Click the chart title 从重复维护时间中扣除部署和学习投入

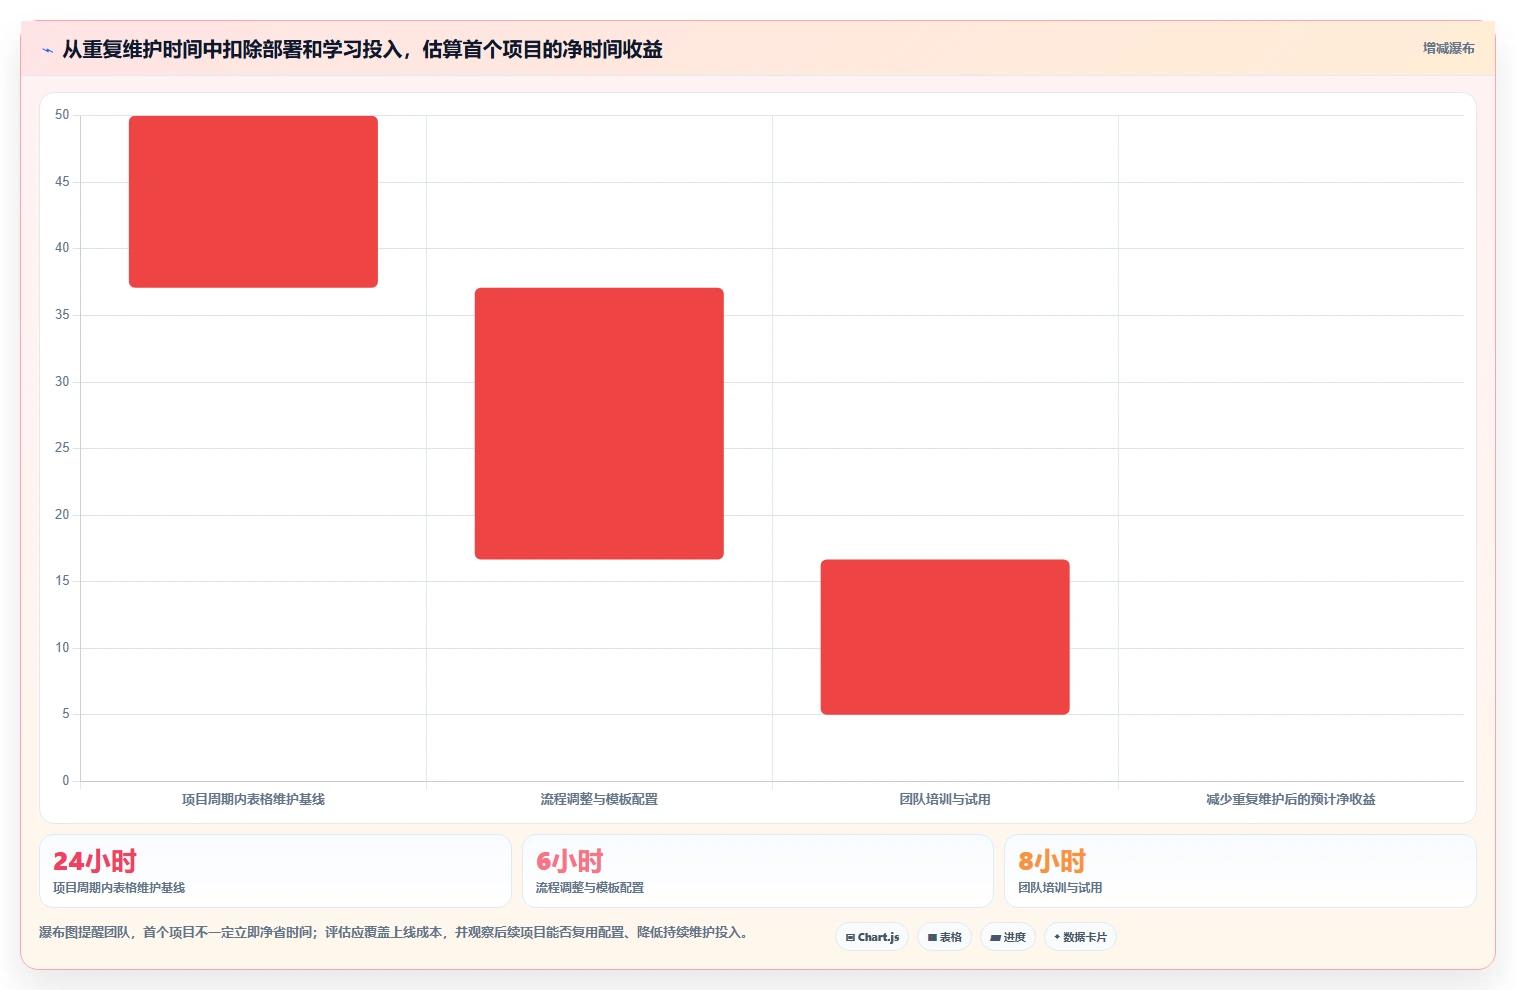point(362,49)
